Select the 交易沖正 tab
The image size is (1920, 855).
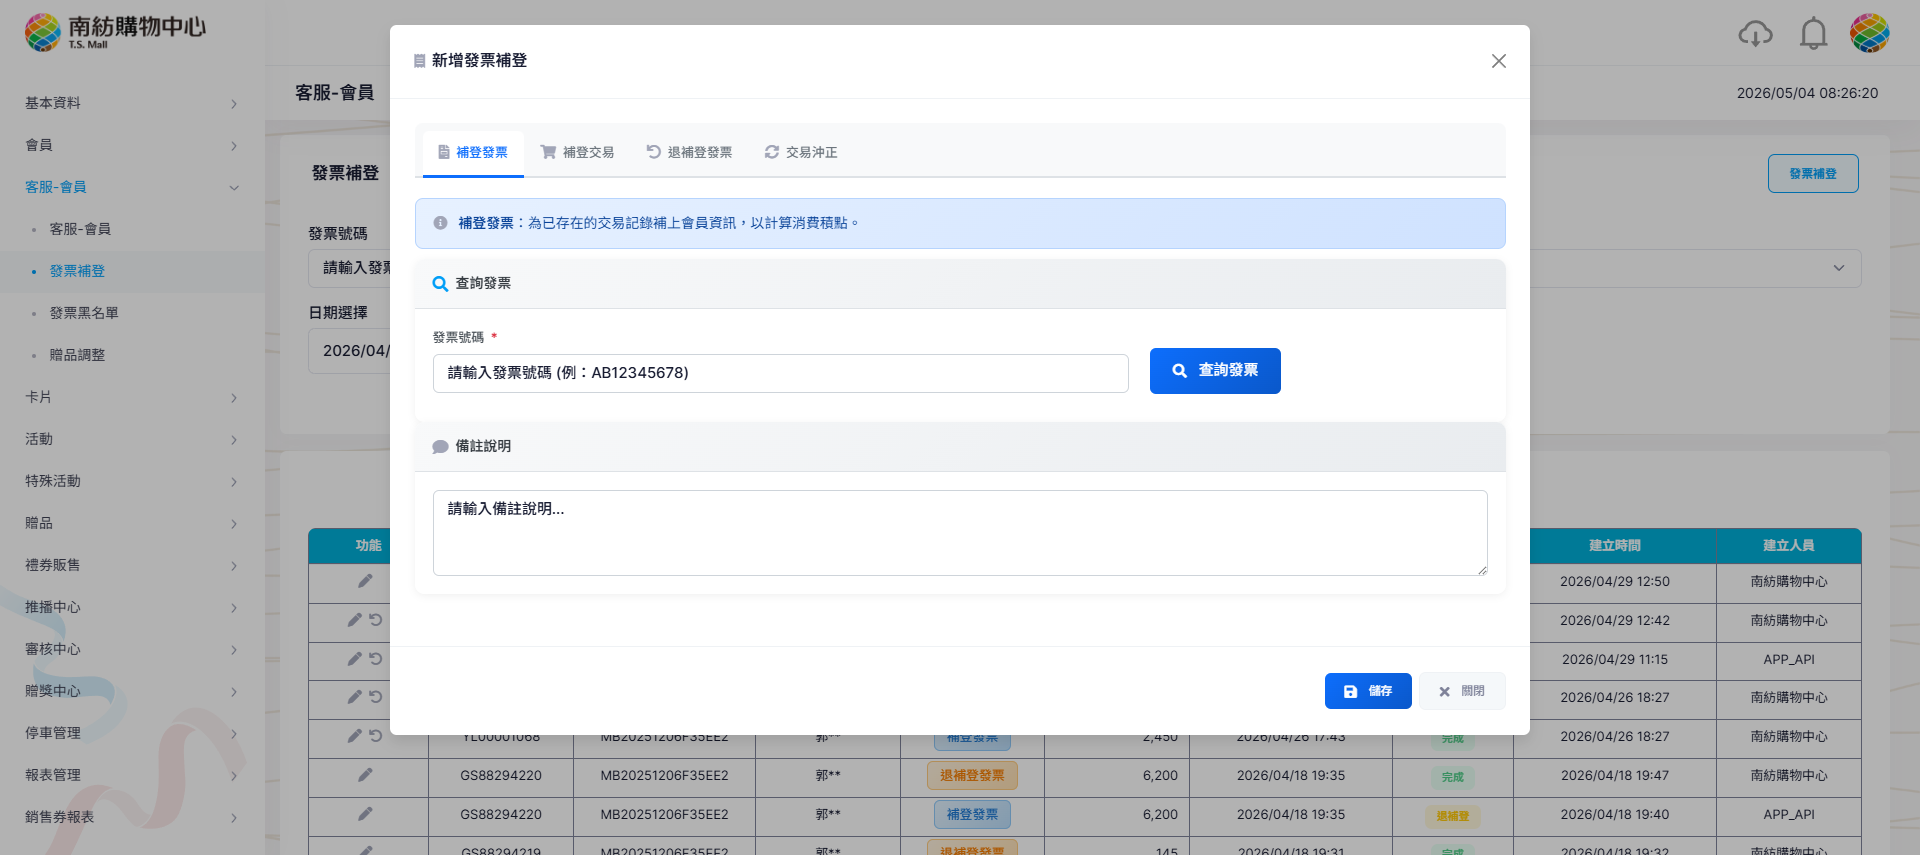(x=801, y=153)
